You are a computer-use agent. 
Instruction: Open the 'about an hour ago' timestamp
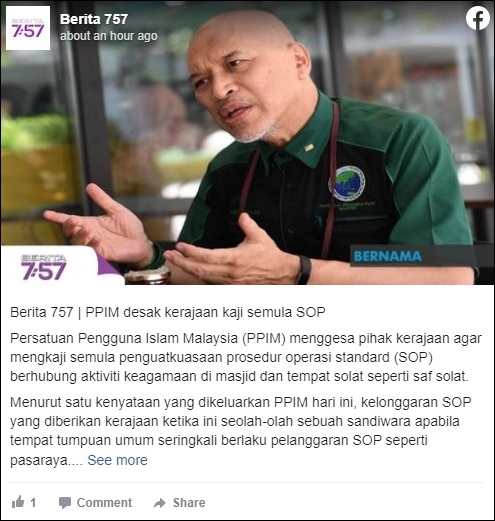point(109,36)
